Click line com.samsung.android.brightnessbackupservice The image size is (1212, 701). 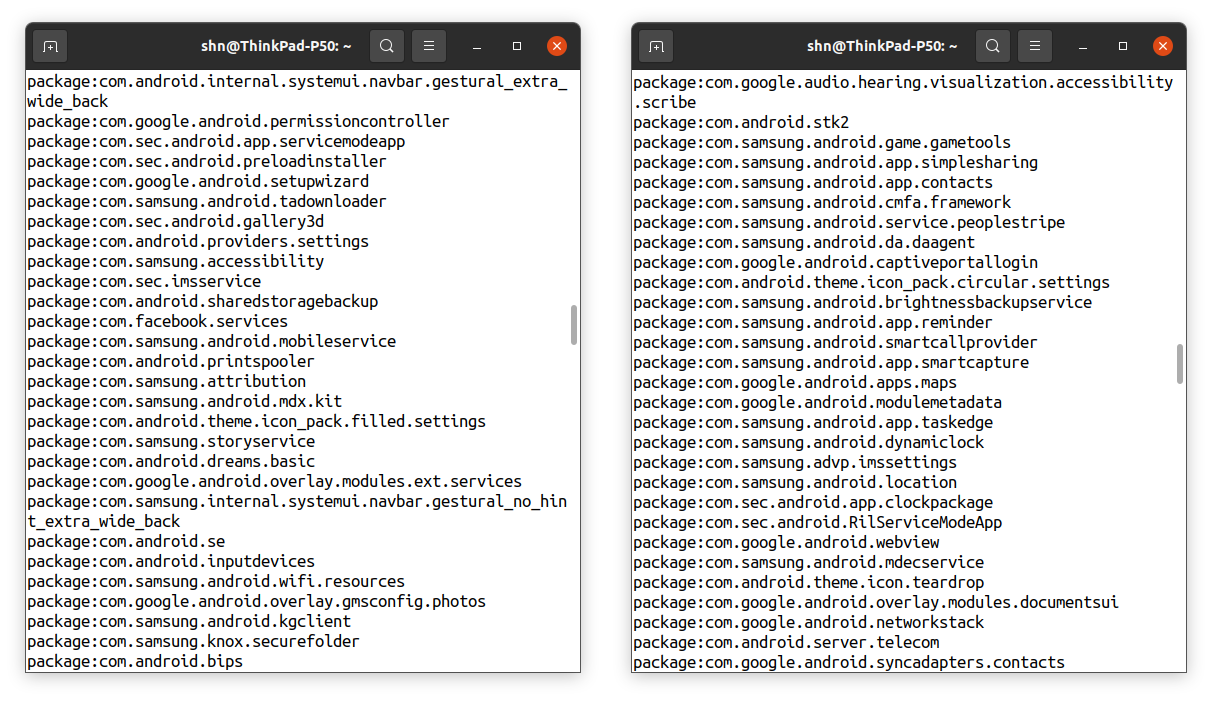[863, 303]
